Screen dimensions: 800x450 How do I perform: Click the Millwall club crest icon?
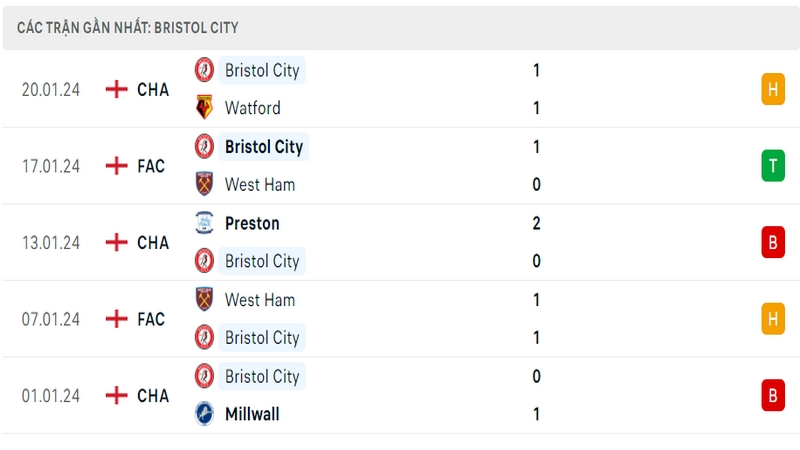point(204,414)
